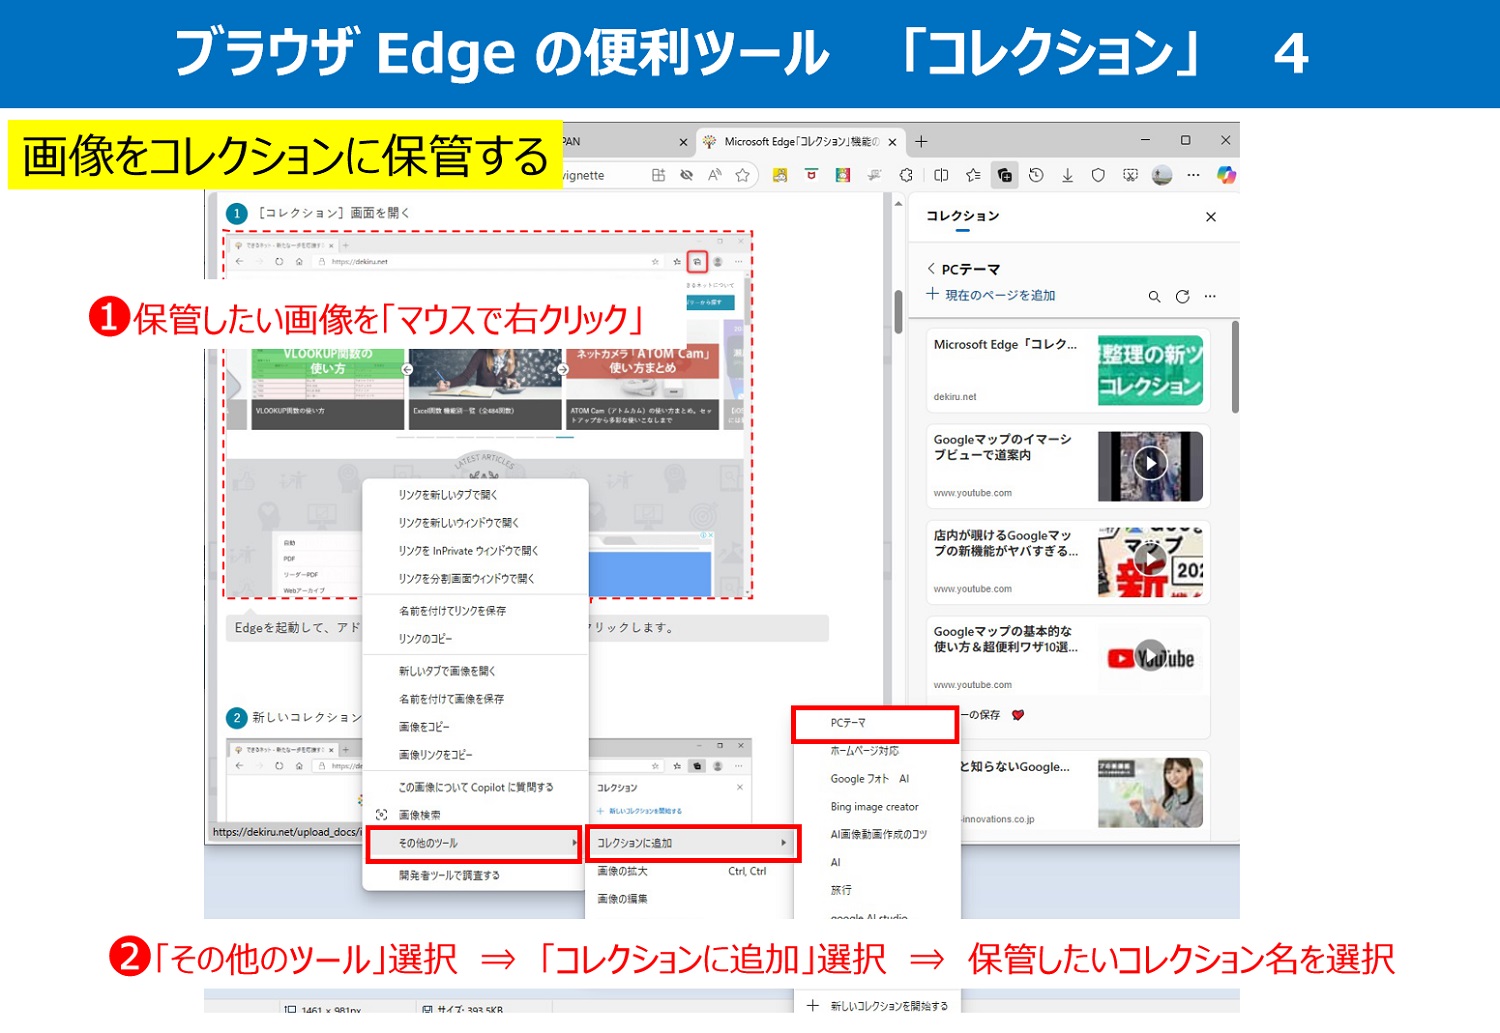Click the refresh icon in Collections panel
The image size is (1500, 1033).
coord(1182,297)
